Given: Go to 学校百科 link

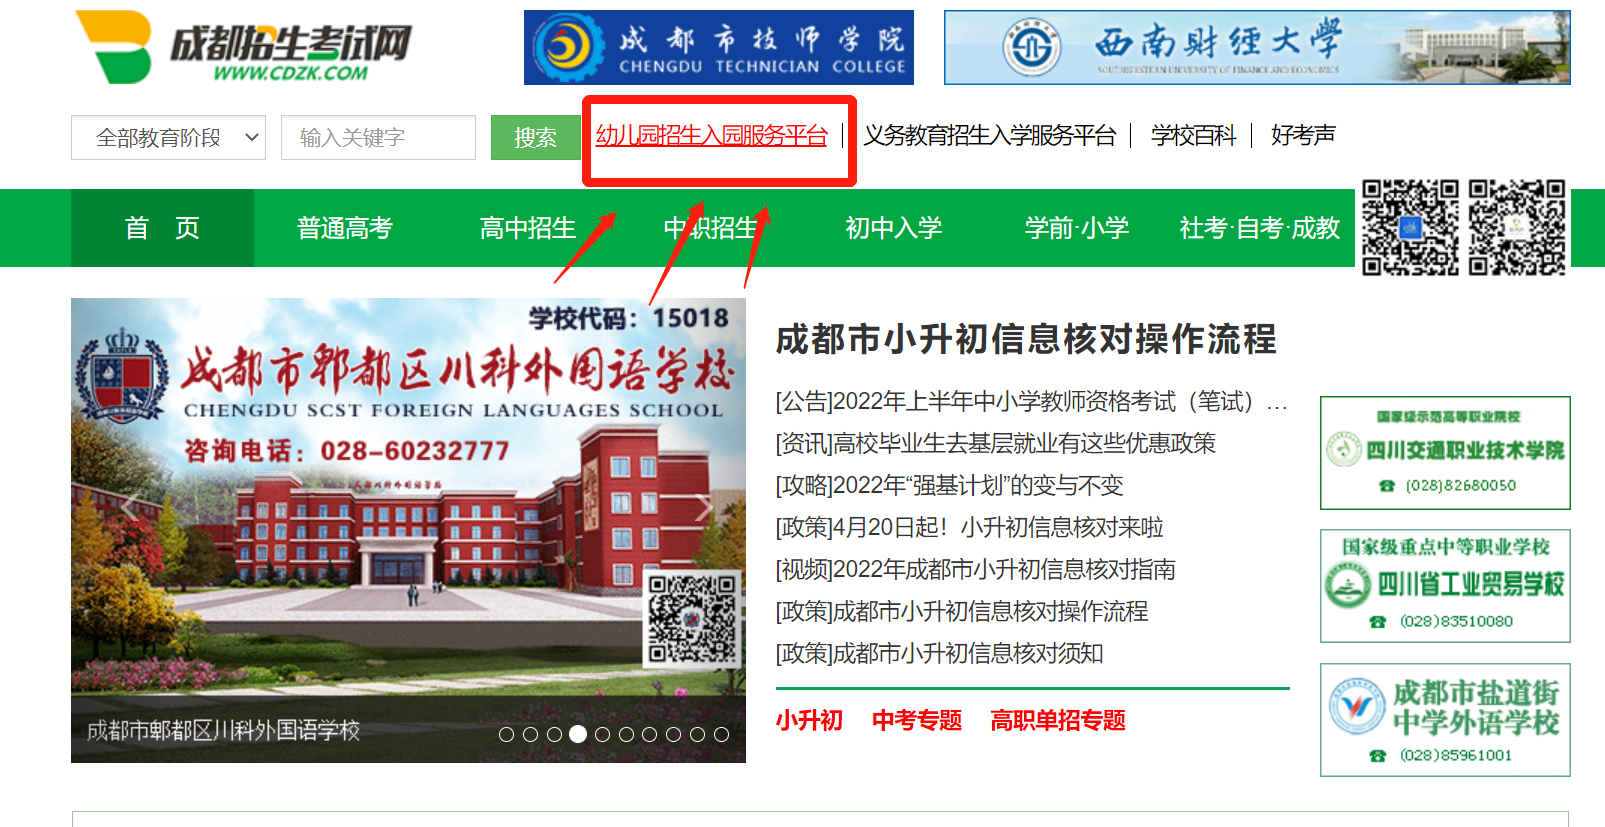Looking at the screenshot, I should tap(1193, 135).
